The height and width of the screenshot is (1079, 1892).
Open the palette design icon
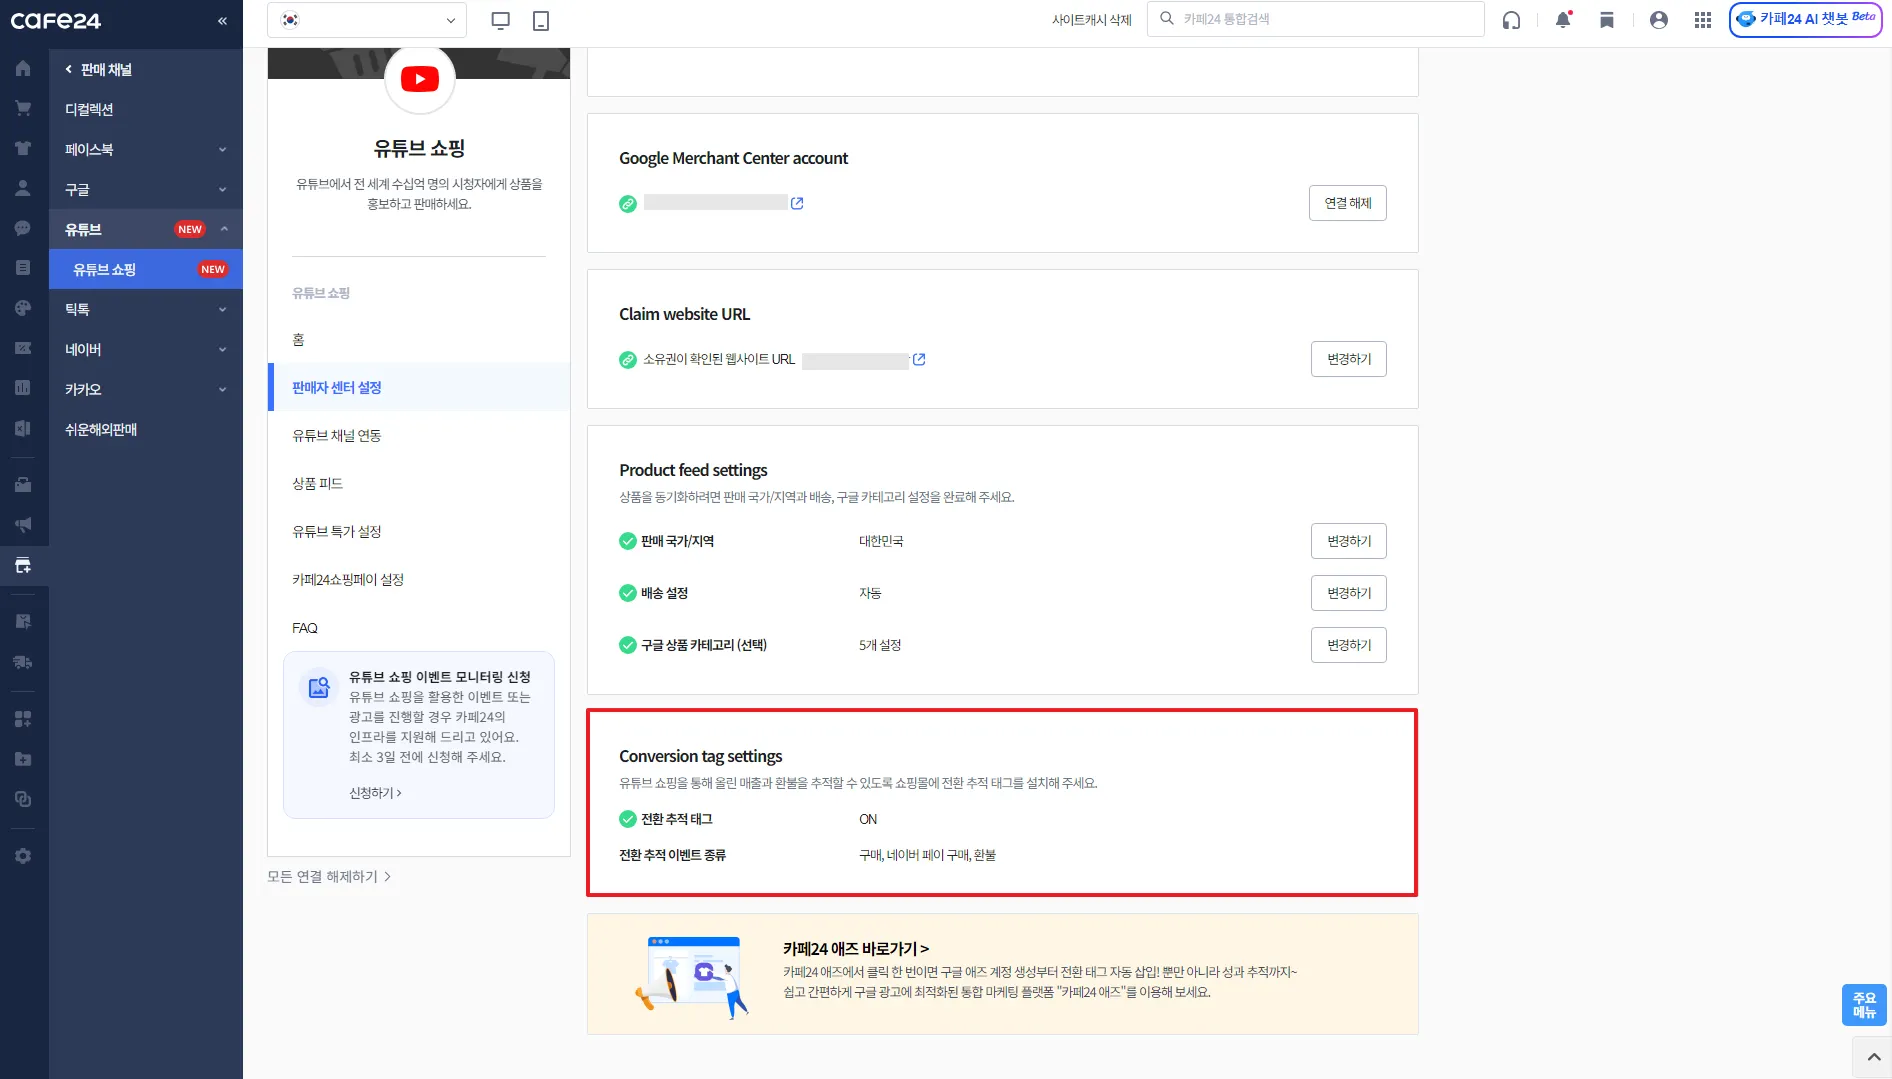[23, 308]
